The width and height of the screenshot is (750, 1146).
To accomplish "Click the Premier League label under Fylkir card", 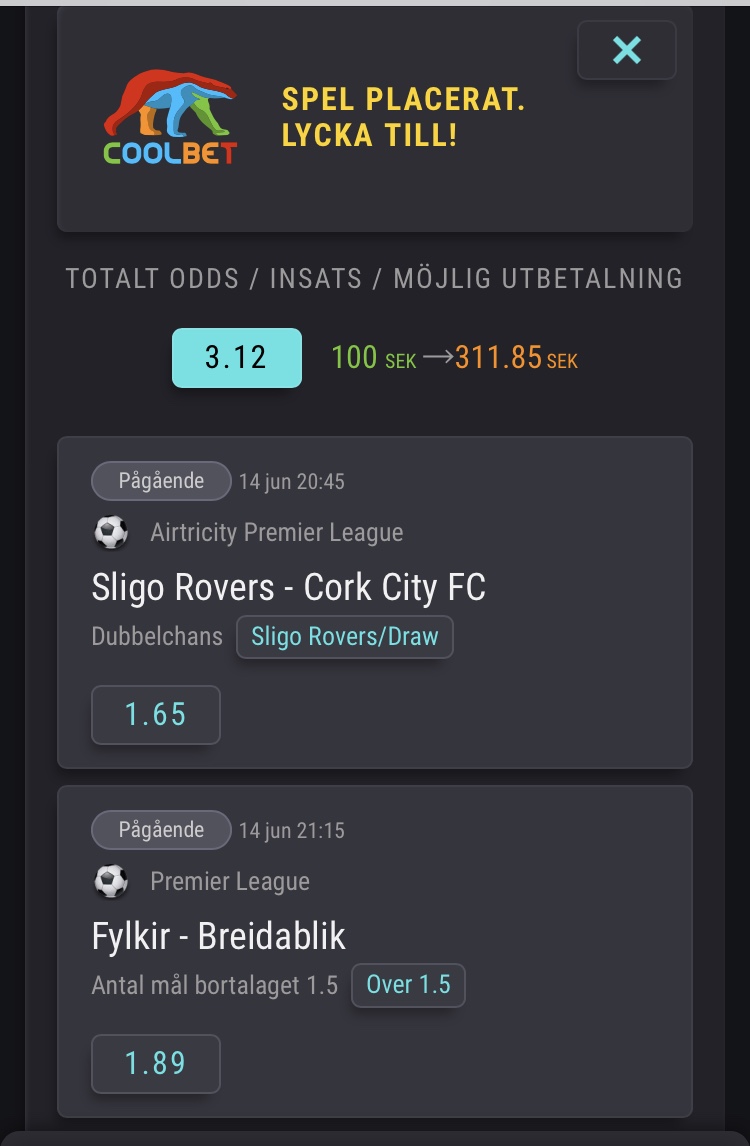I will click(230, 881).
